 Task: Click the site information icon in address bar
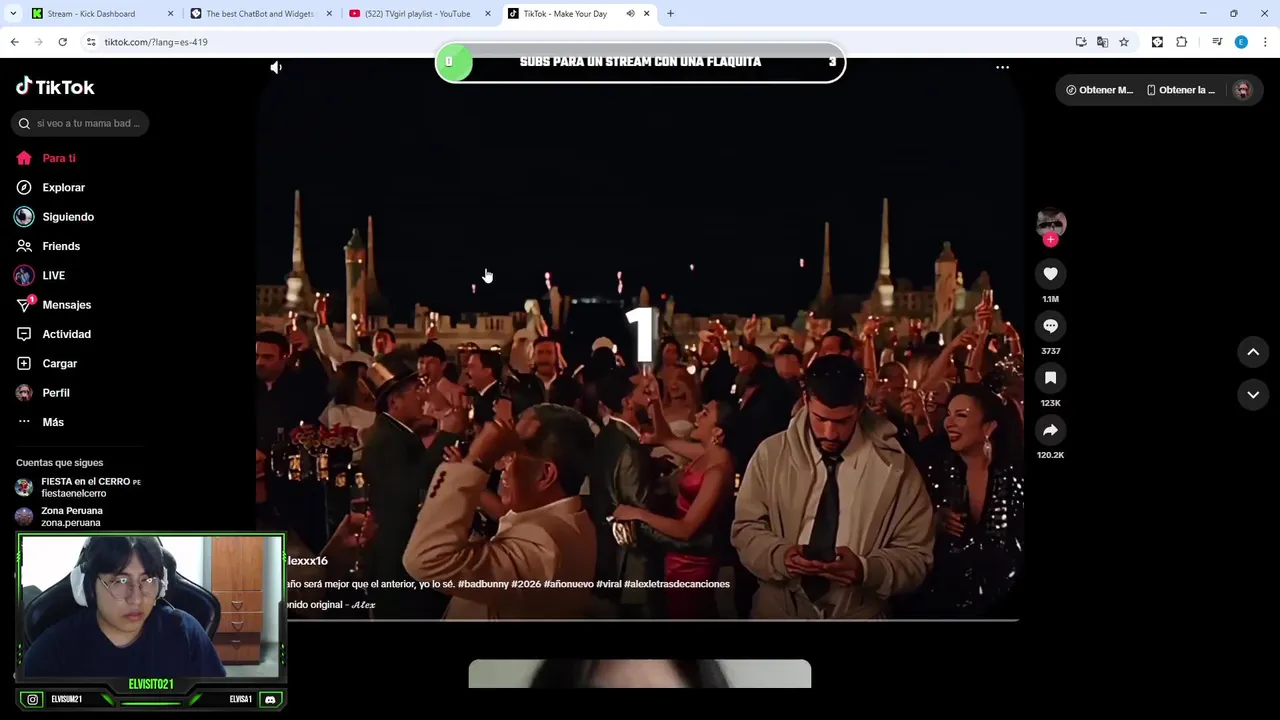pyautogui.click(x=91, y=42)
